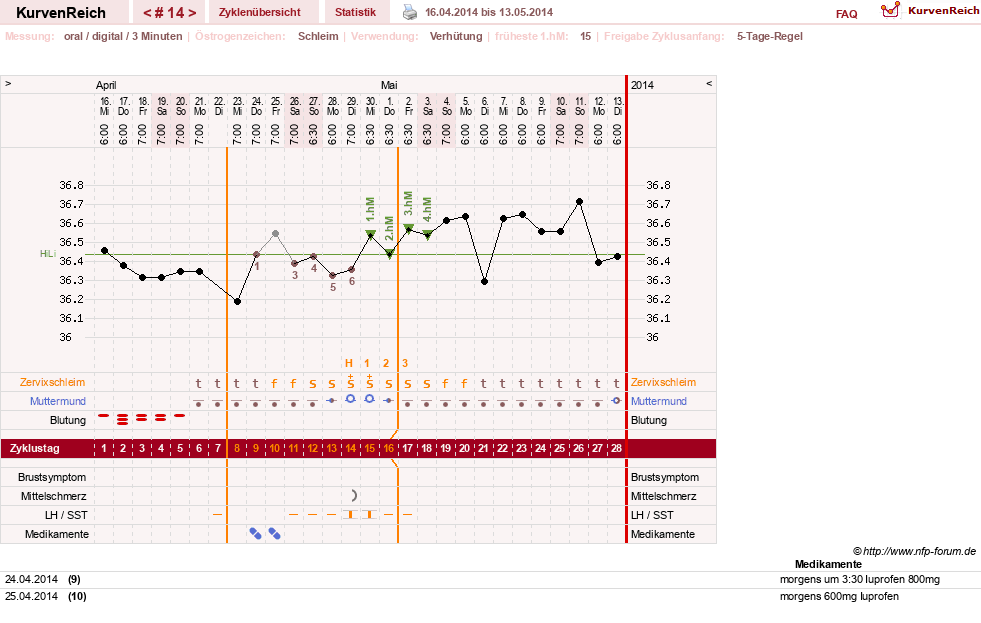
Task: Click the 'oral / digital / 3 Minuten' measurement value
Action: point(123,36)
